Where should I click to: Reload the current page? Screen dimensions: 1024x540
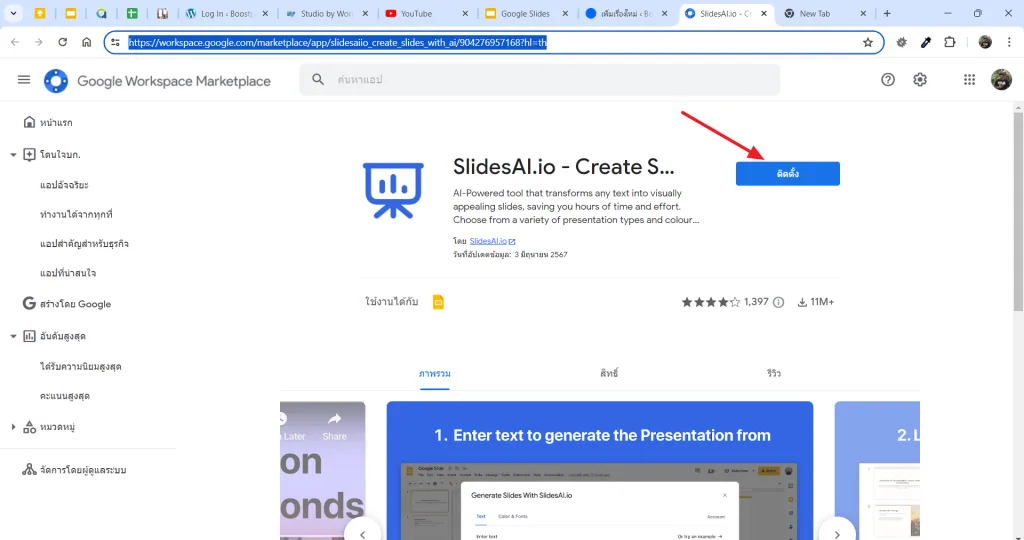click(63, 42)
